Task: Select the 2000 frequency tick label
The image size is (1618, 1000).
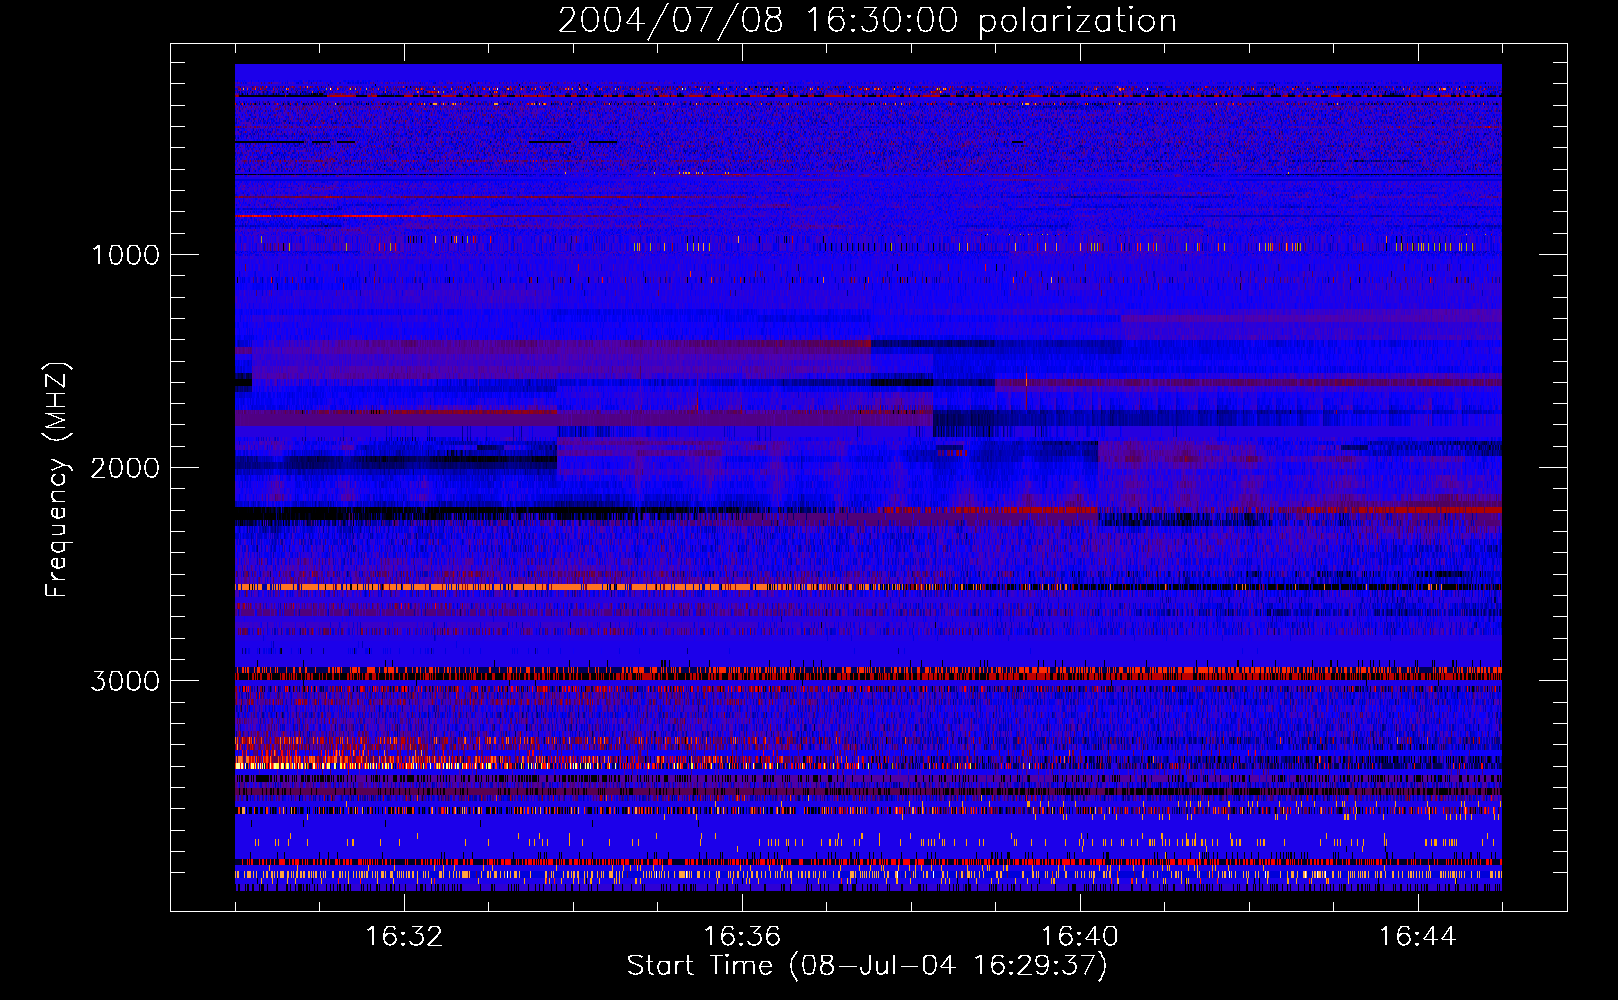Action: (126, 468)
